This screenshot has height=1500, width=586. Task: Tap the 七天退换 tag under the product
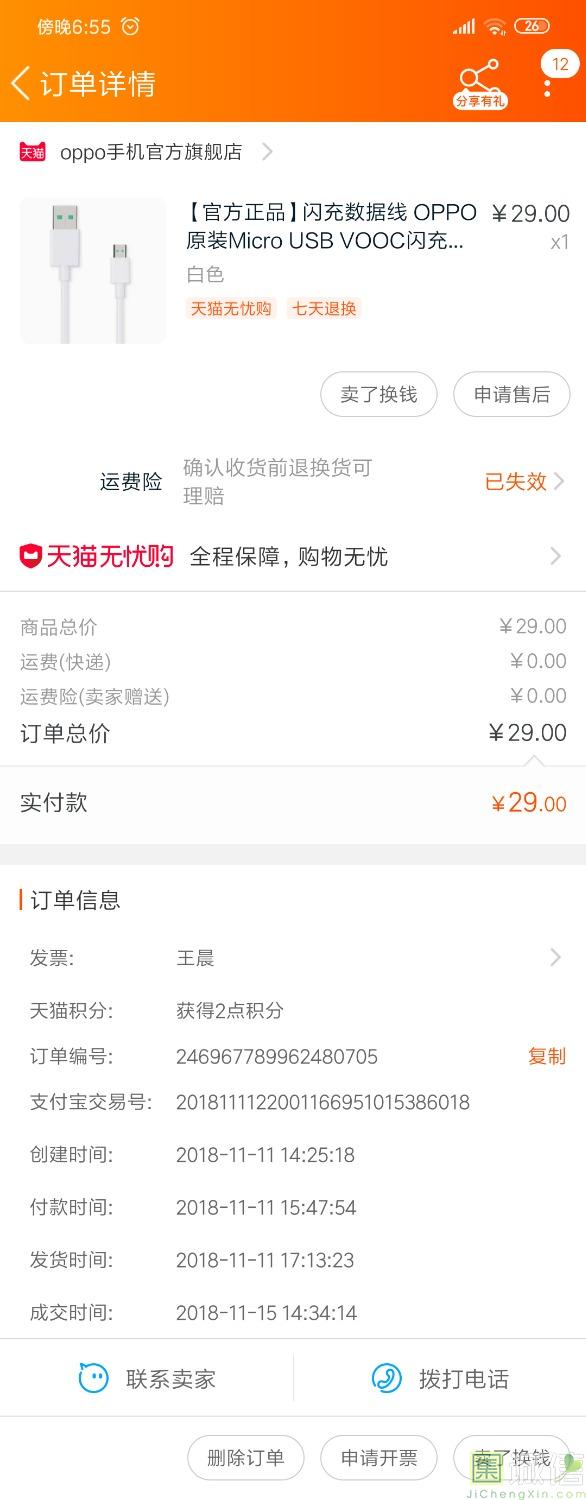pos(323,308)
